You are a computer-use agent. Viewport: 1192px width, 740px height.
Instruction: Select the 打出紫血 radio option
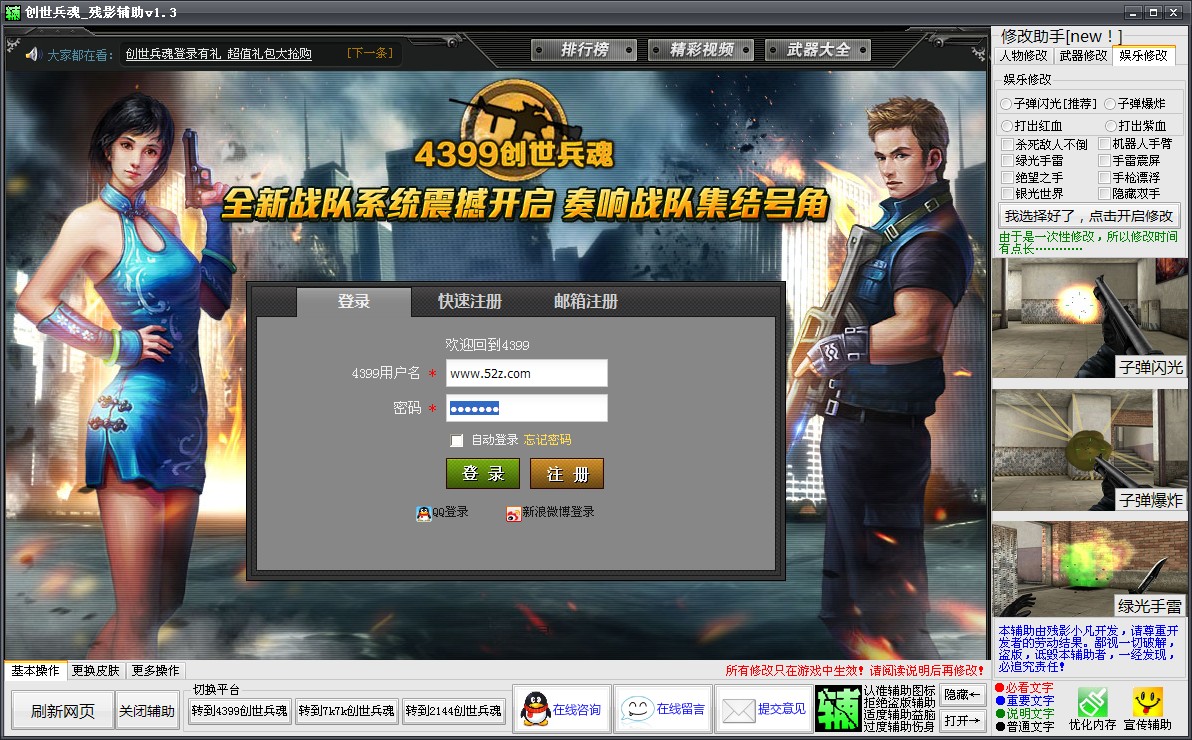tap(1111, 125)
